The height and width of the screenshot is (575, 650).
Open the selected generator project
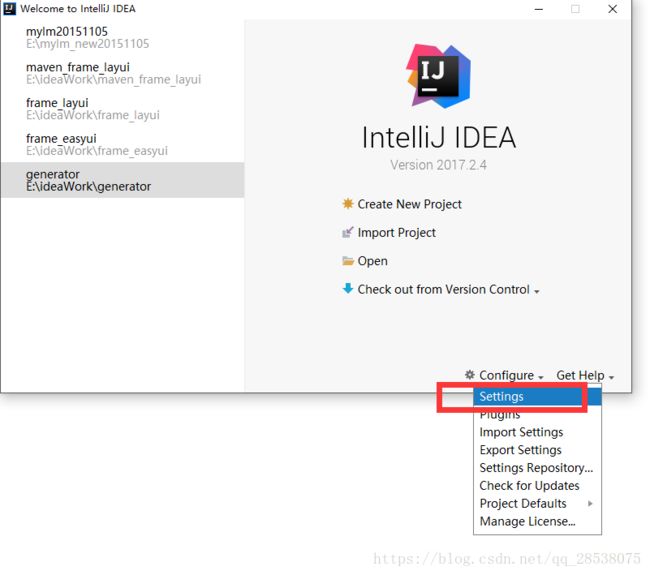[x=123, y=180]
